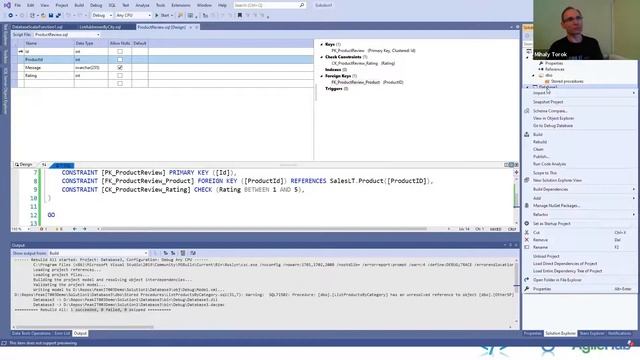
Task: Click the Open Folder arrow icon
Action: [527, 280]
